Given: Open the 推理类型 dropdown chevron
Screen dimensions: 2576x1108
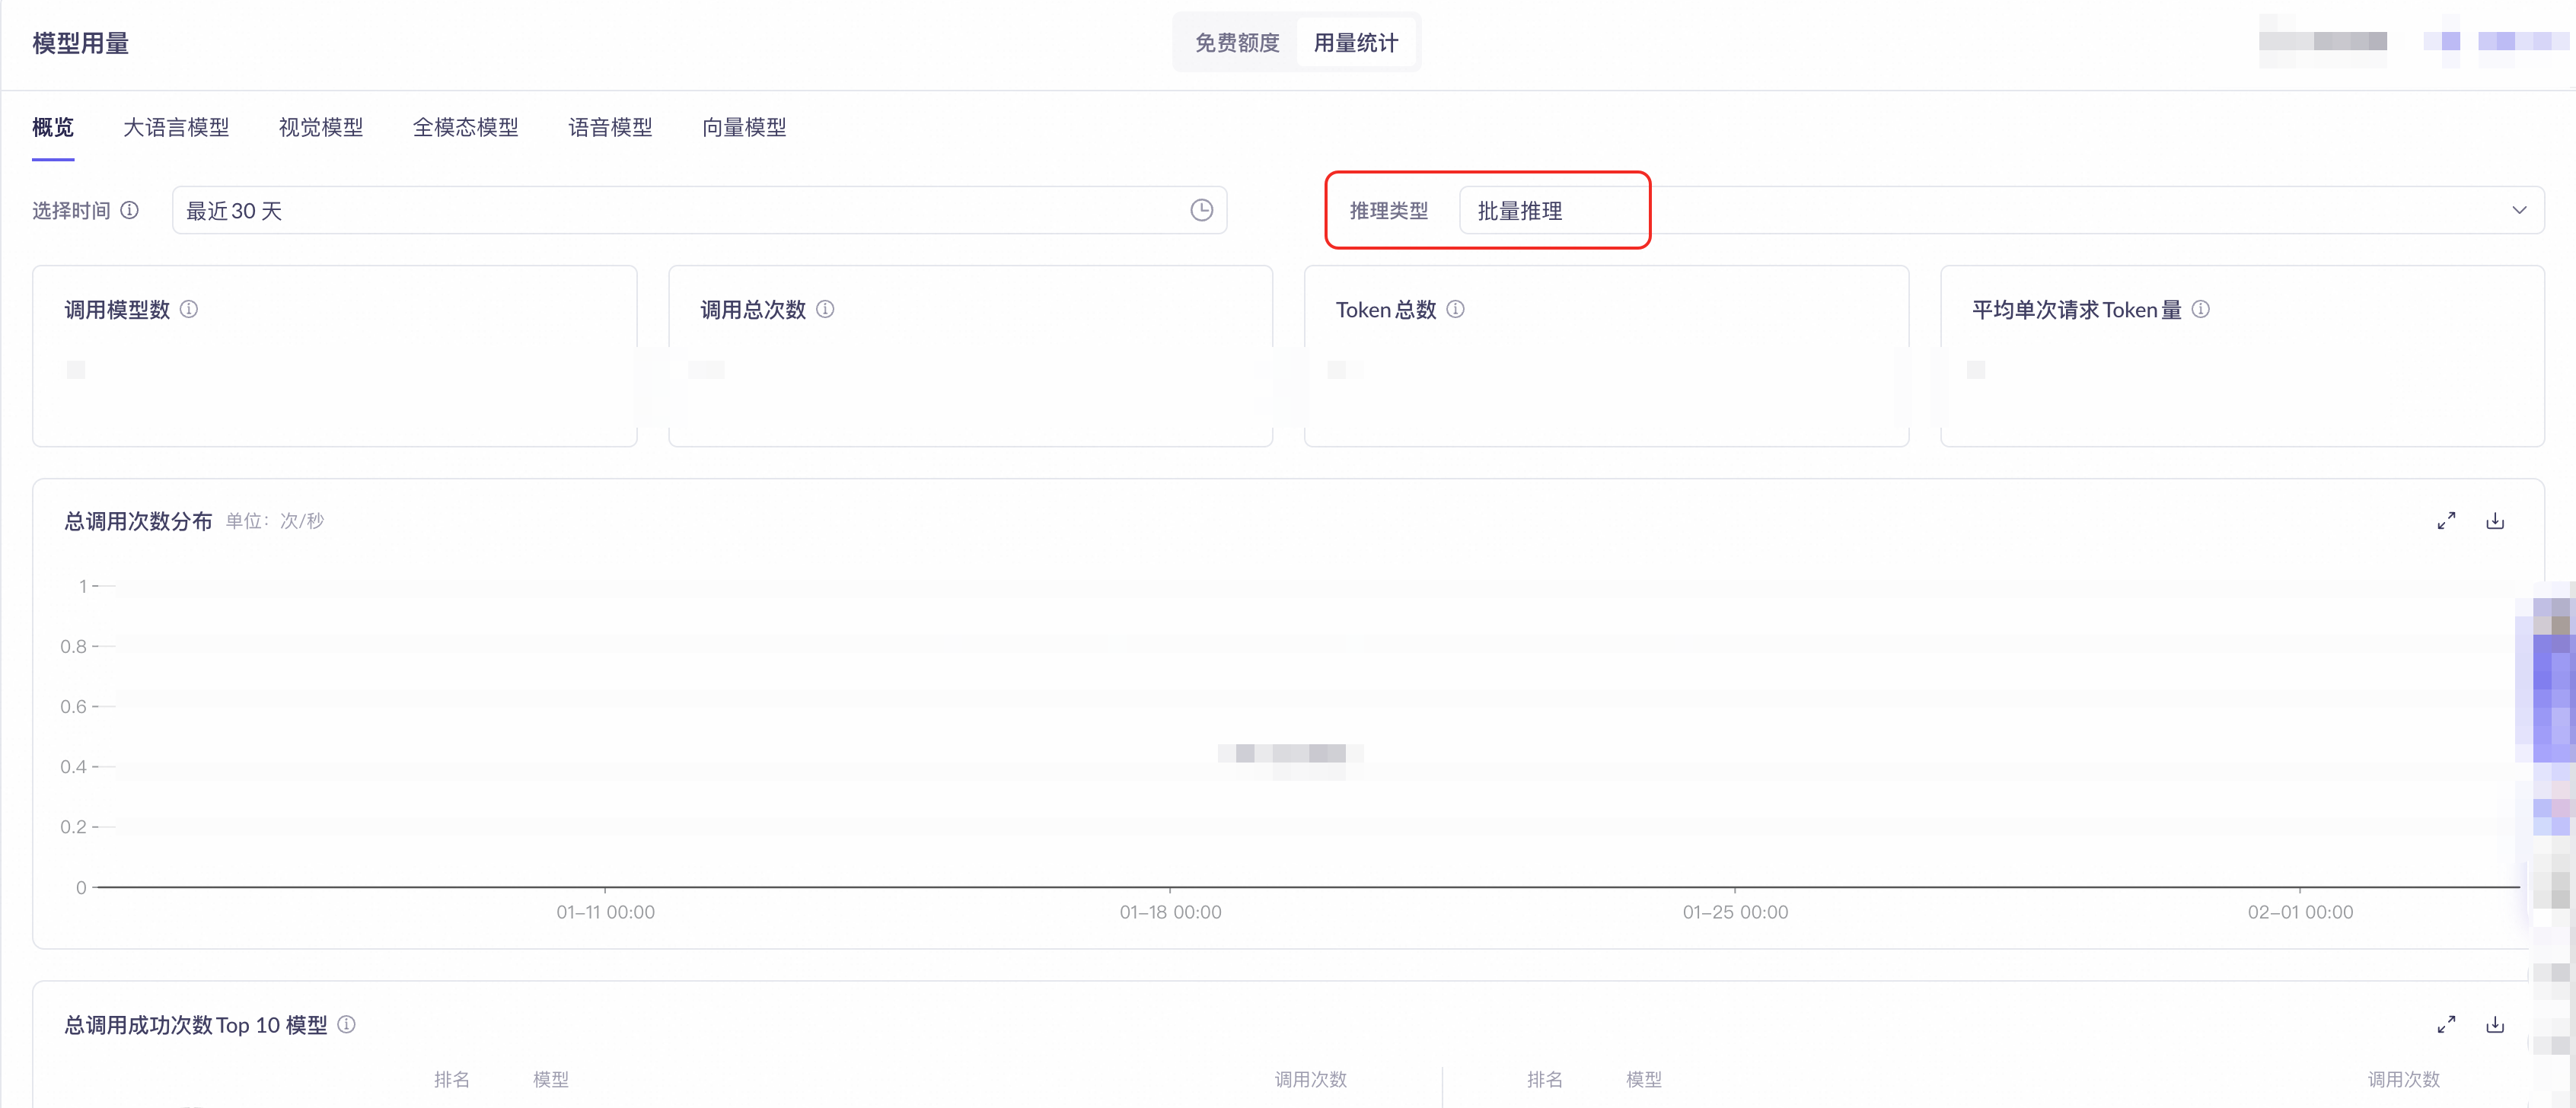Looking at the screenshot, I should point(2519,210).
